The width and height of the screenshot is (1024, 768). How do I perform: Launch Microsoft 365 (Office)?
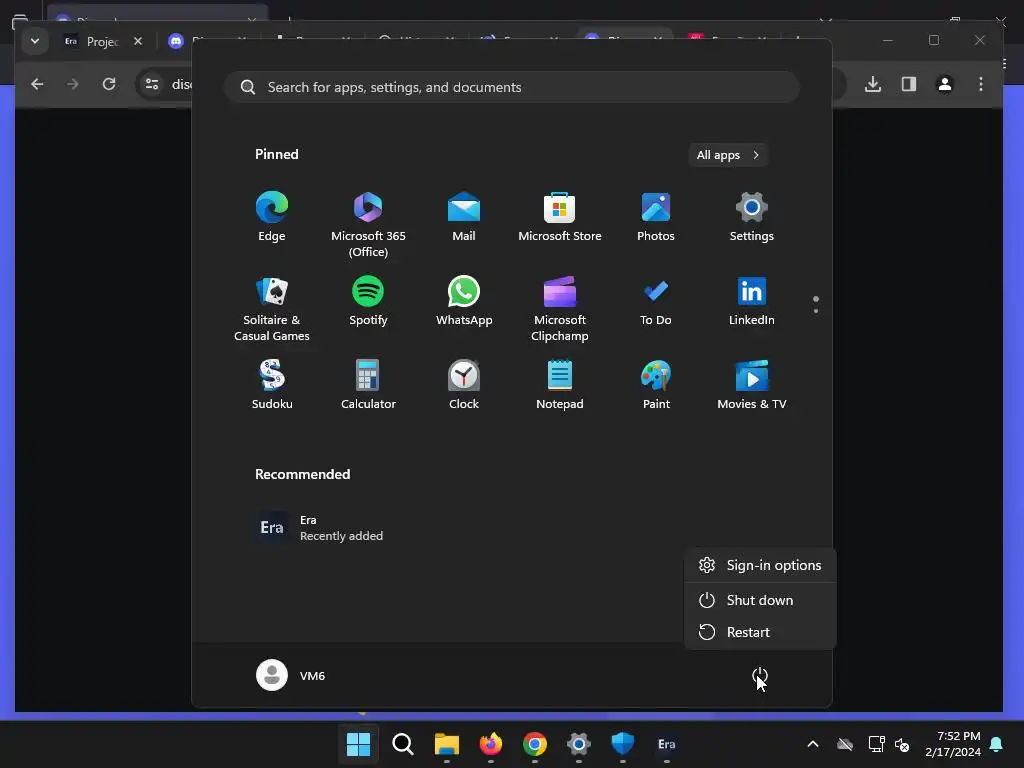(368, 225)
